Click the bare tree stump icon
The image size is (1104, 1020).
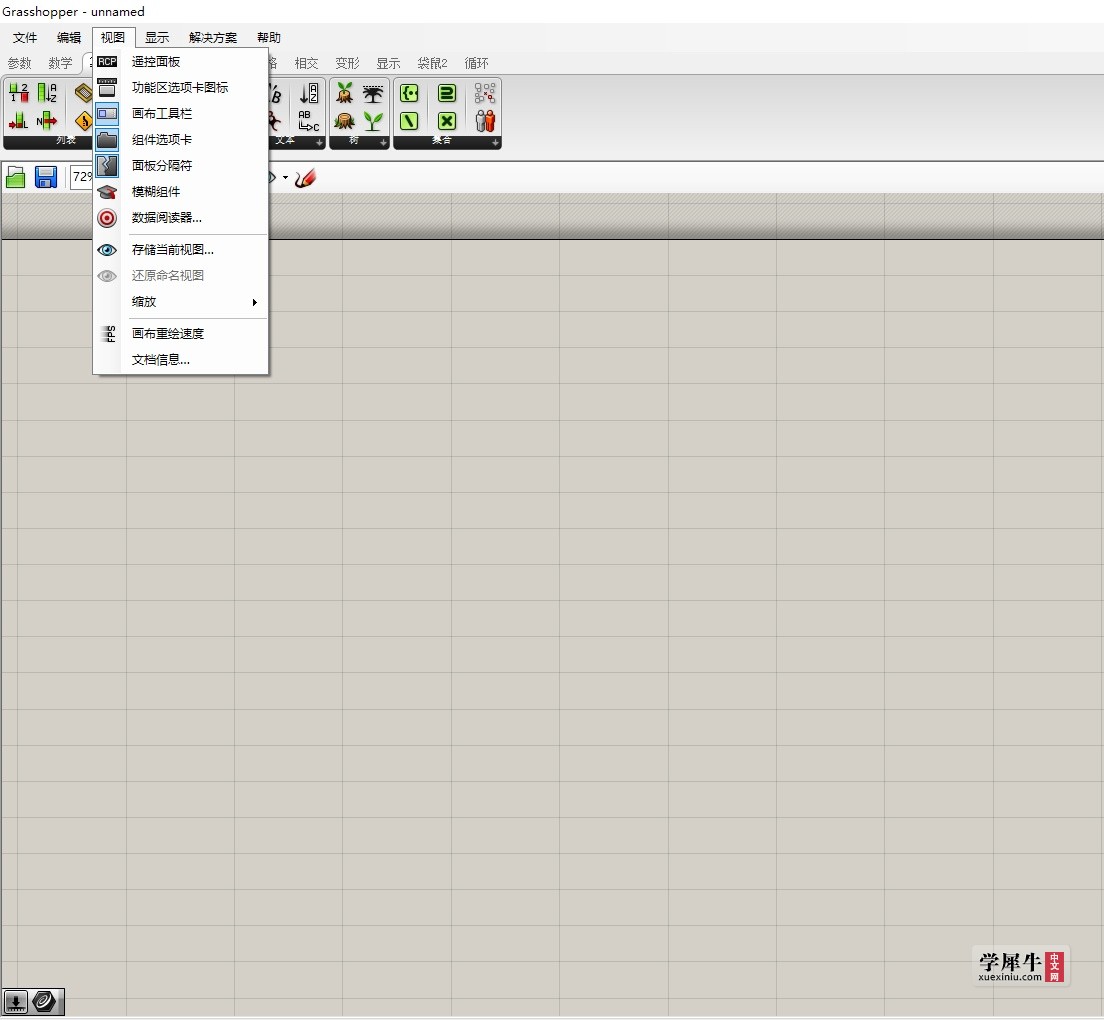344,121
